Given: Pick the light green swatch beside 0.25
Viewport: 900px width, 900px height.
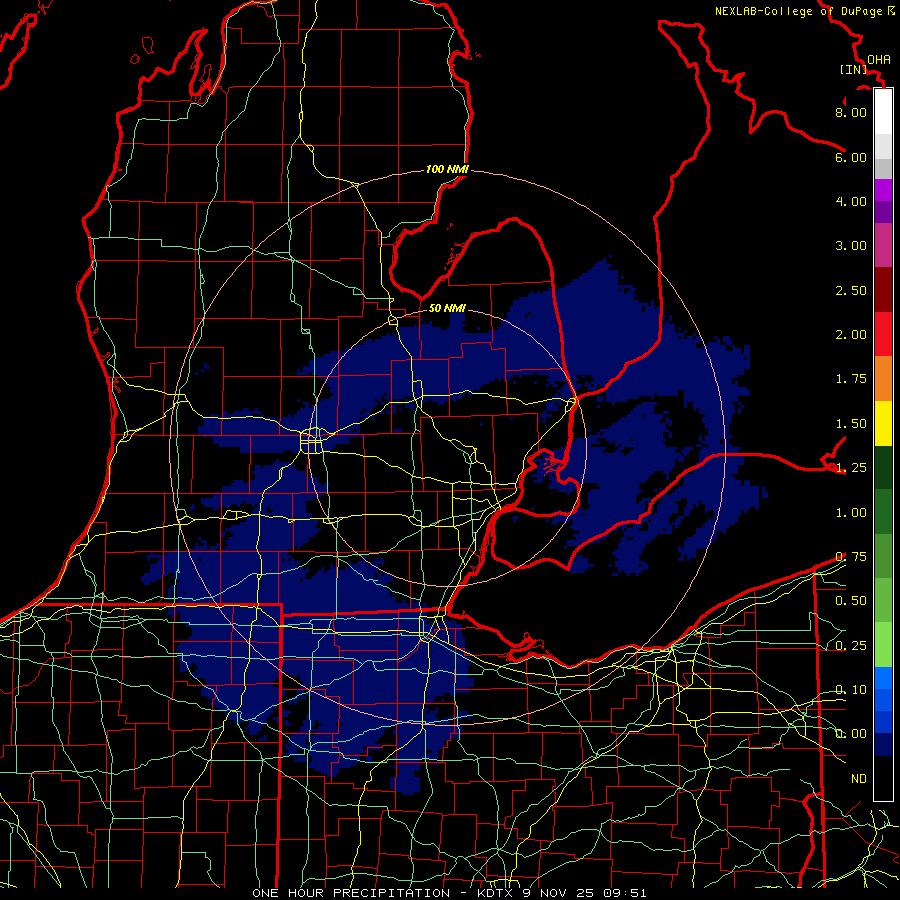Looking at the screenshot, I should pyautogui.click(x=883, y=645).
